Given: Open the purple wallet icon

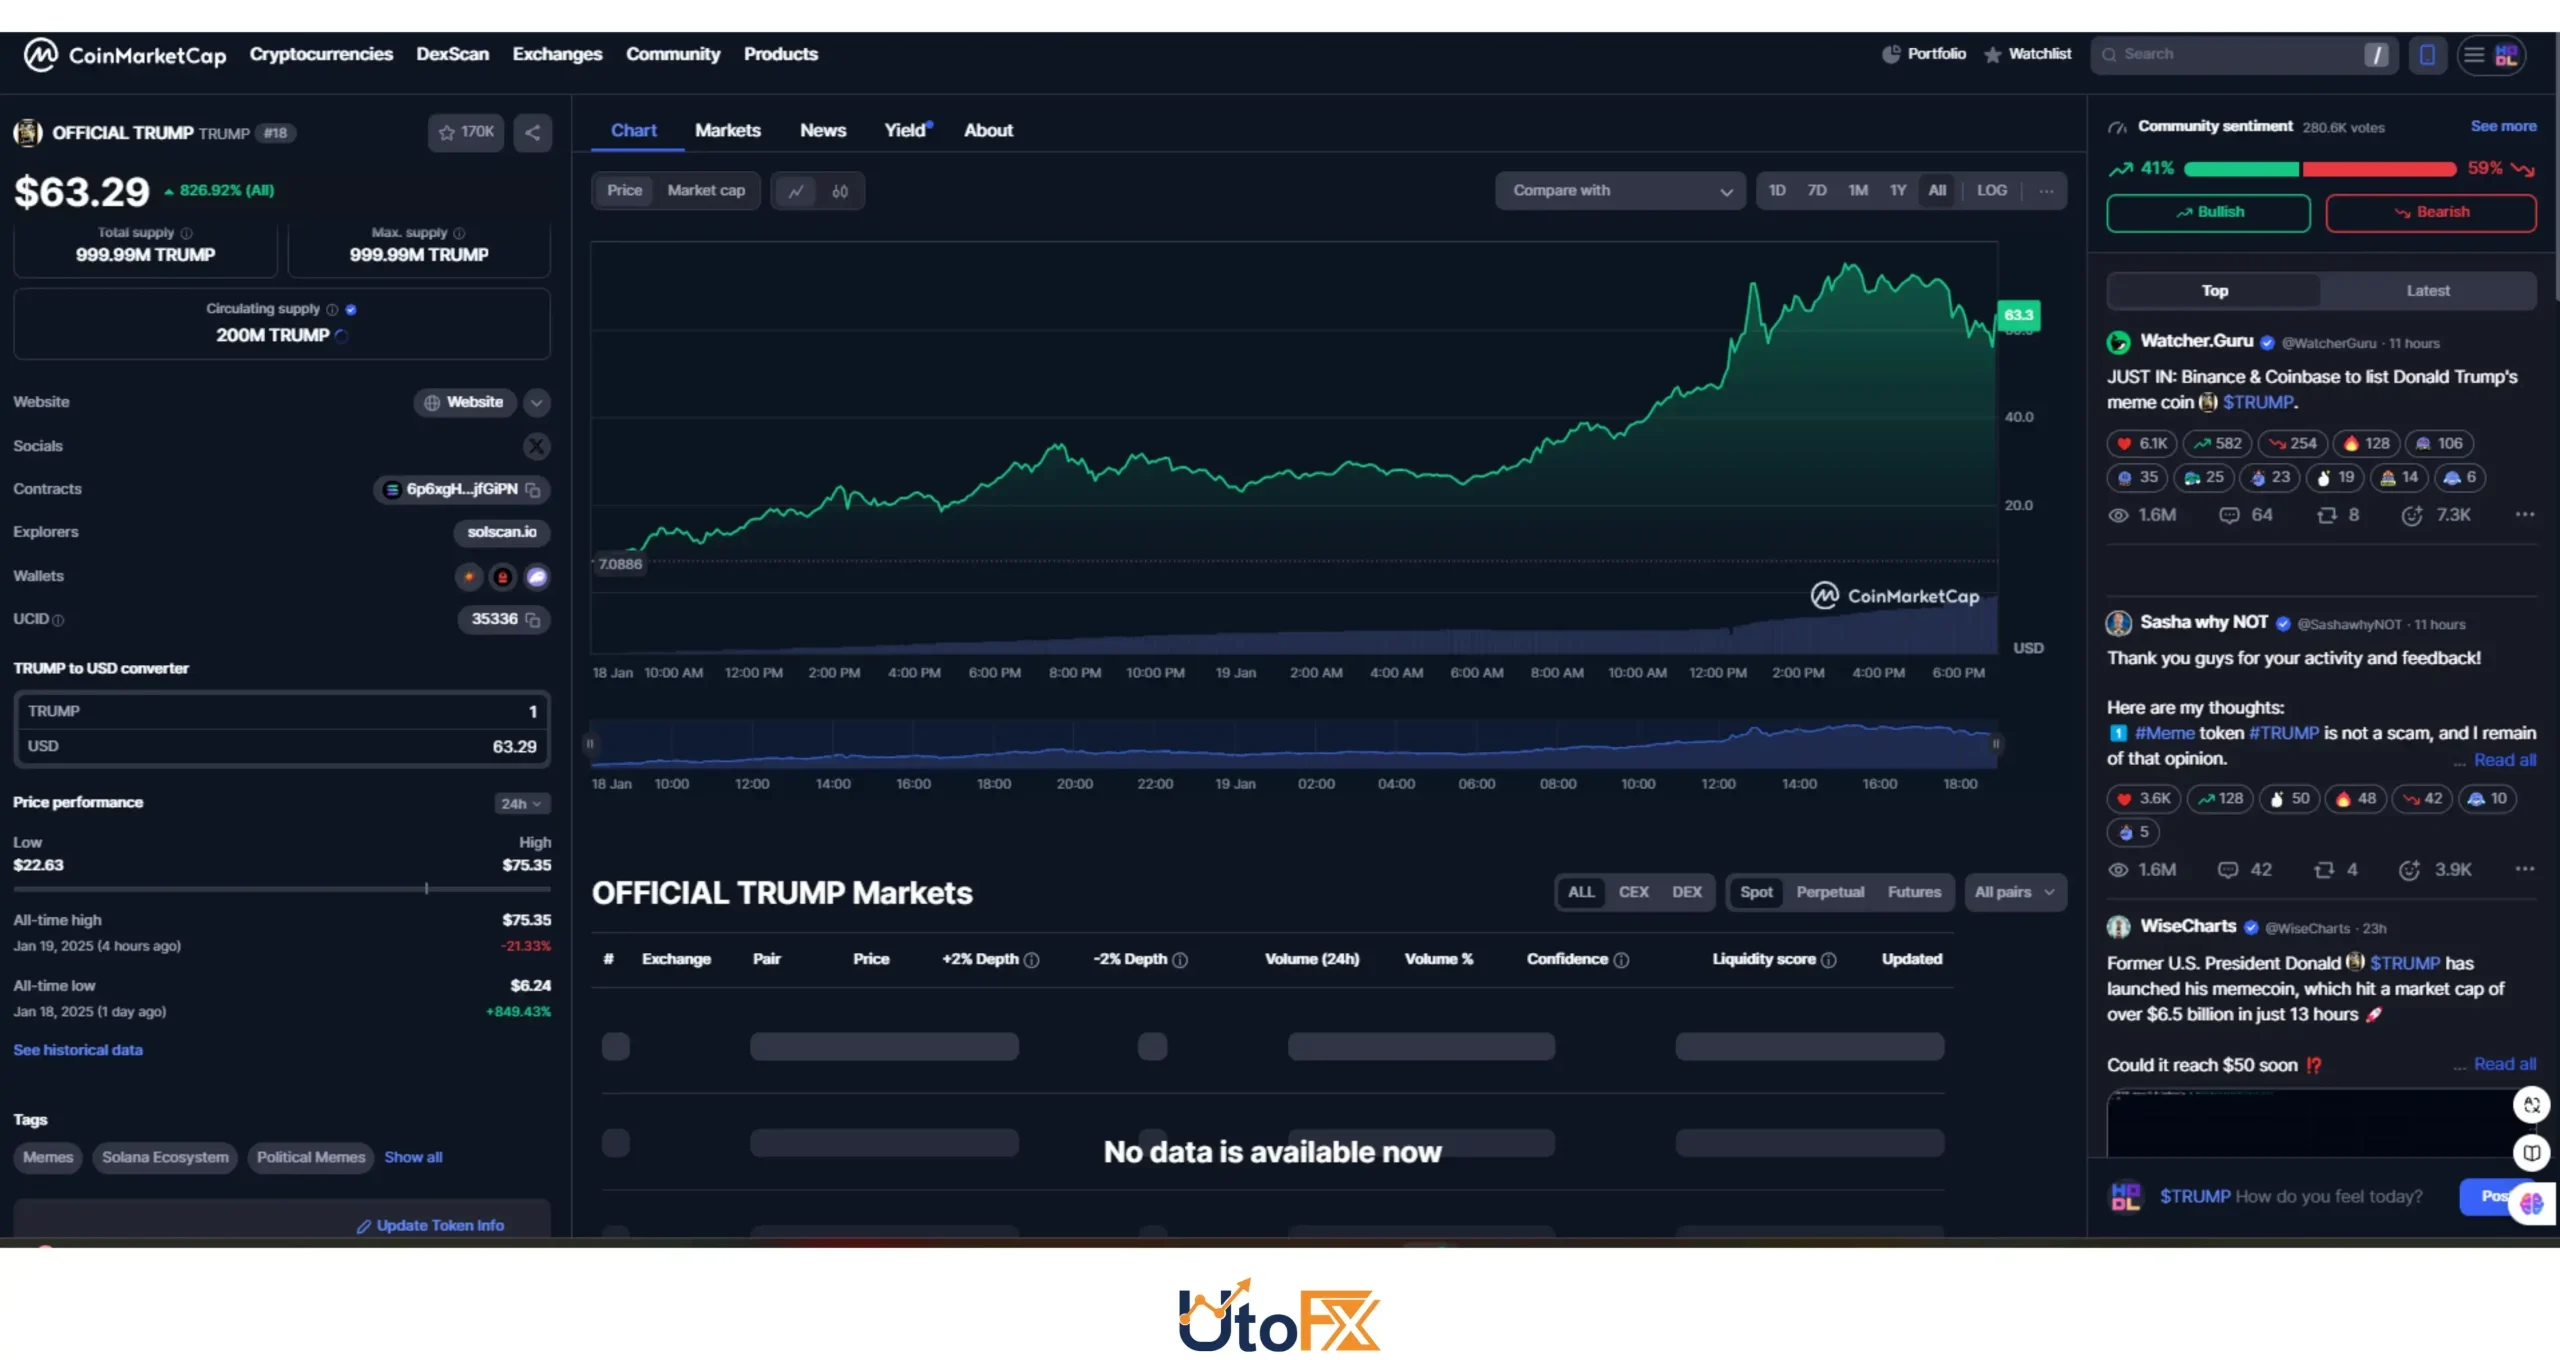Looking at the screenshot, I should 537,577.
